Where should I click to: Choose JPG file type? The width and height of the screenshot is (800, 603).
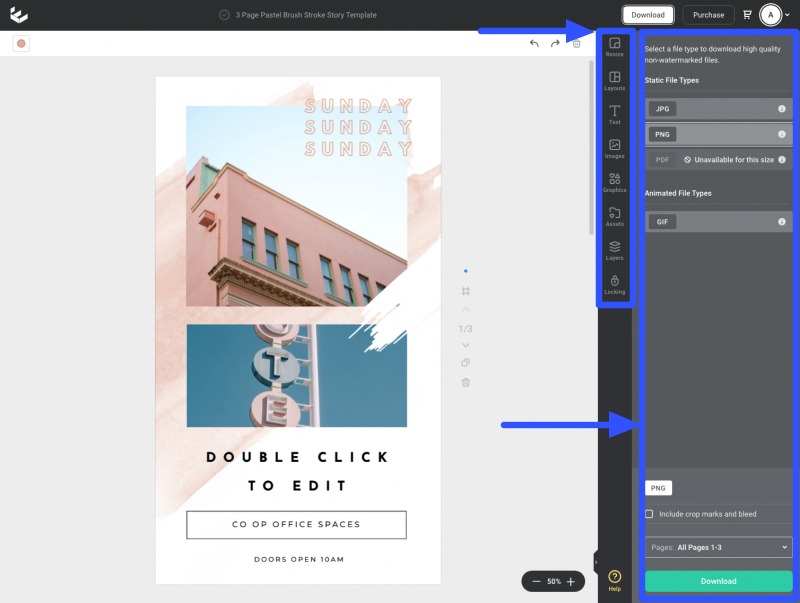tap(662, 108)
